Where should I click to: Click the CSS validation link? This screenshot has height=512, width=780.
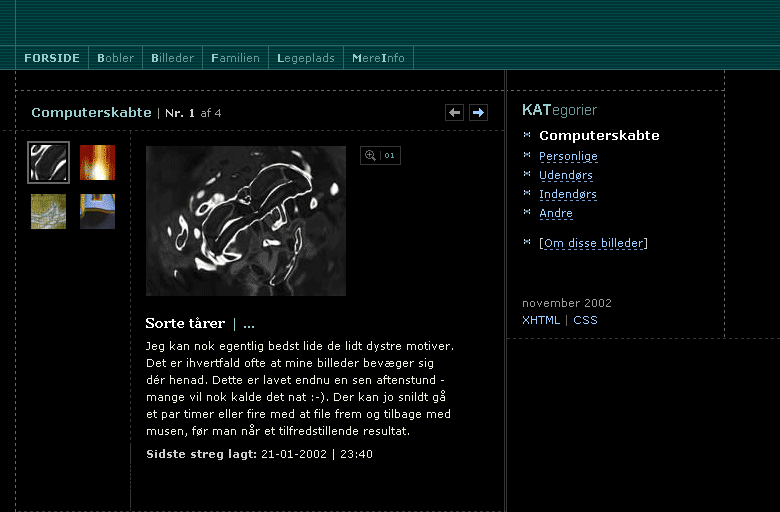point(585,320)
